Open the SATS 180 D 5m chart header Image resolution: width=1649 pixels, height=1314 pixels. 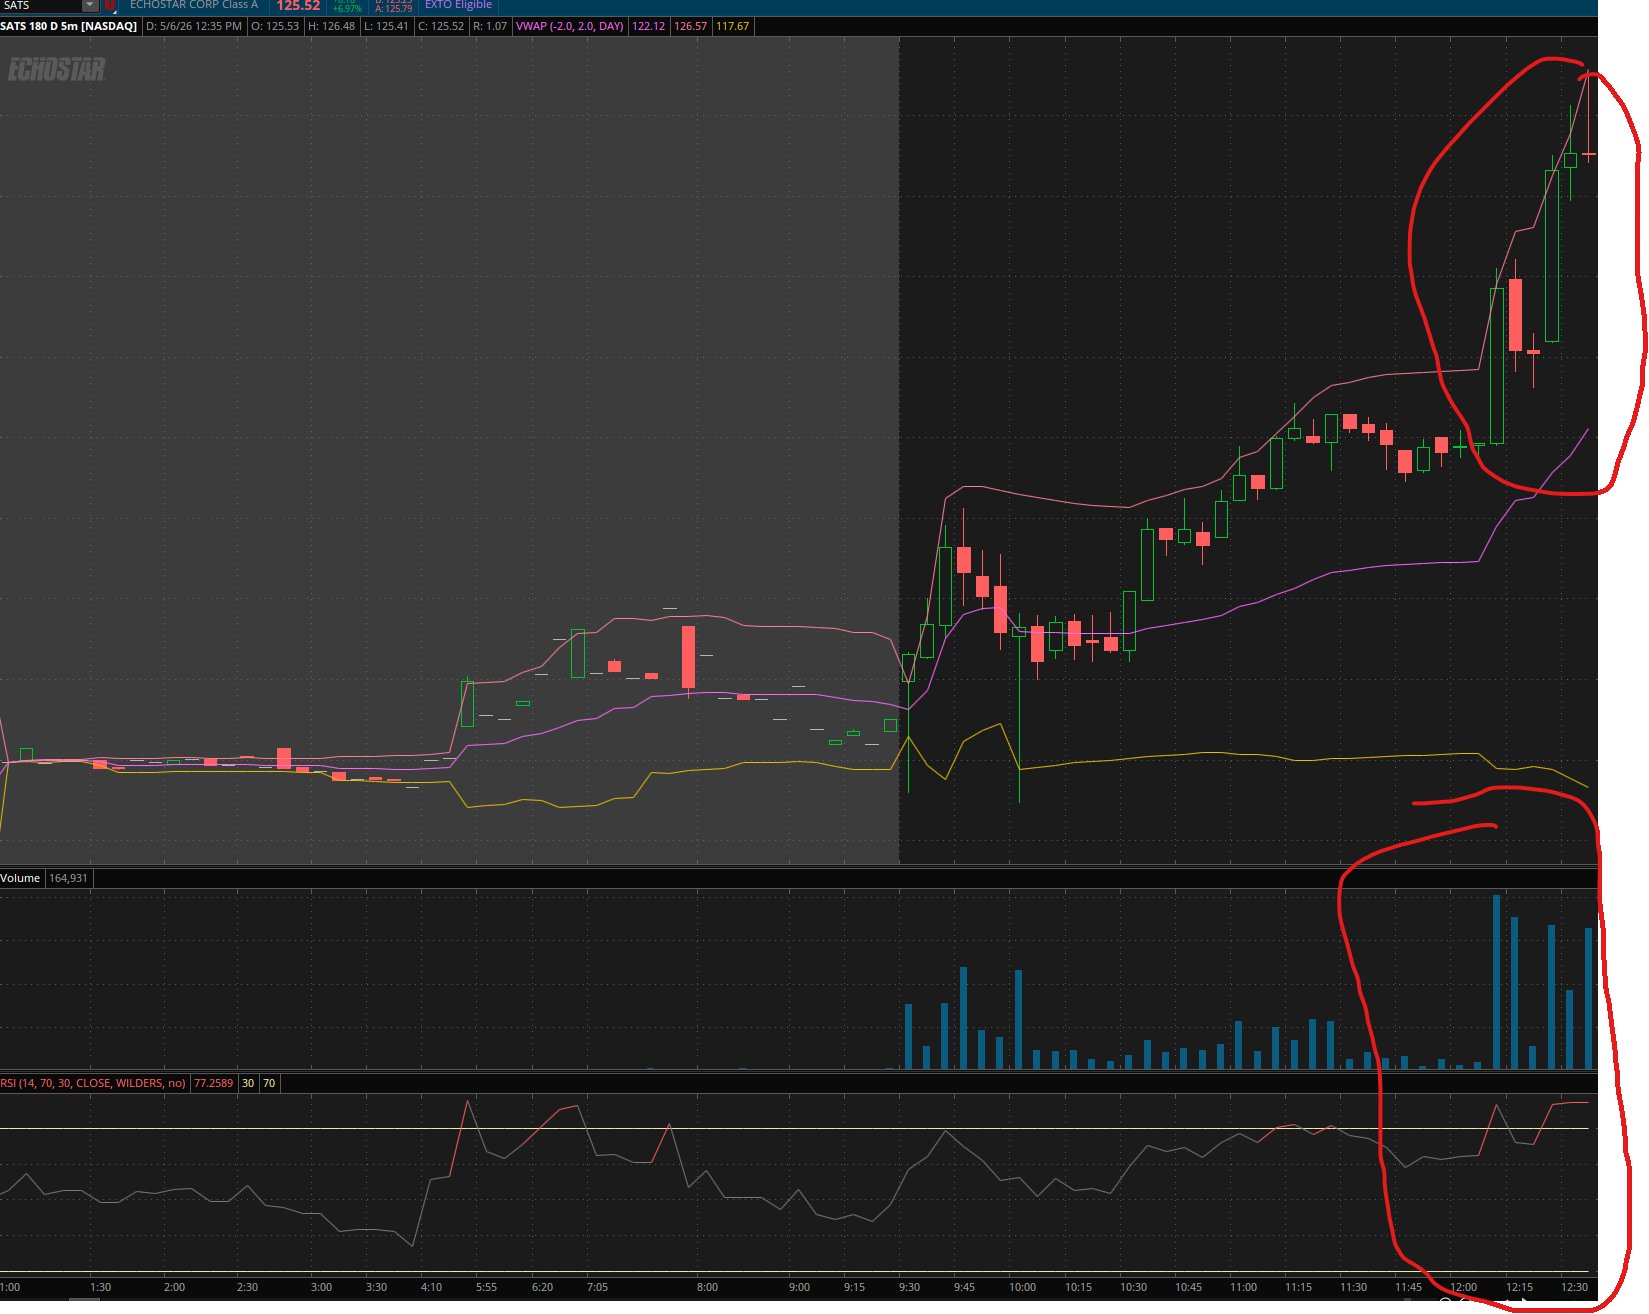click(x=69, y=26)
